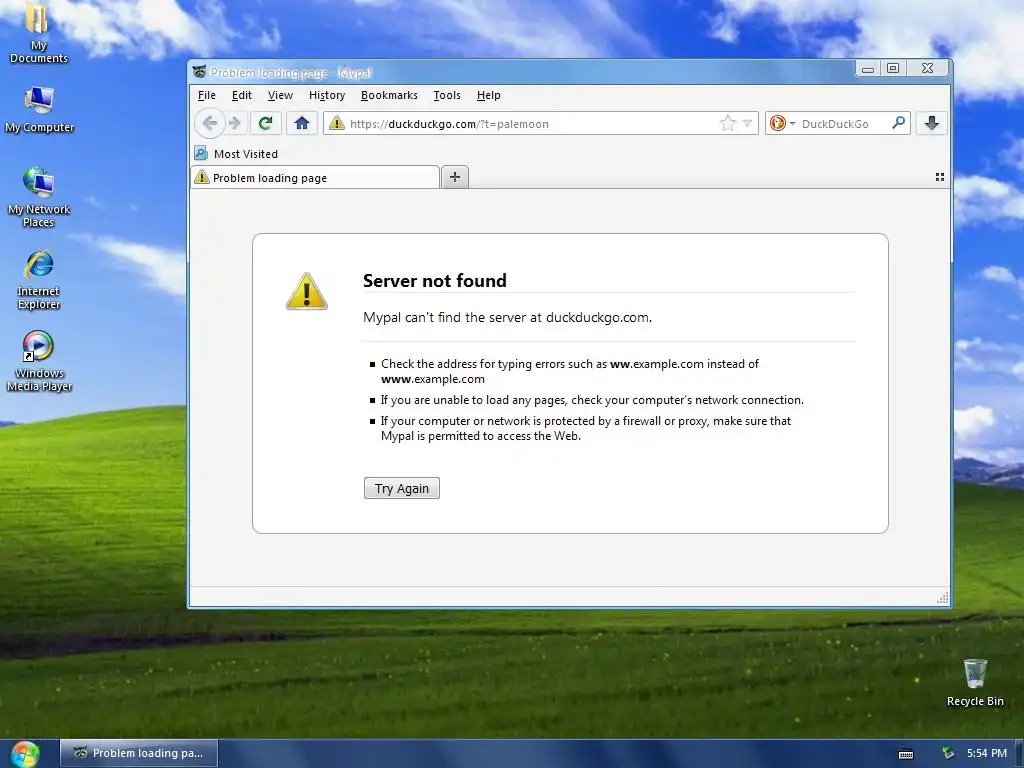Image resolution: width=1024 pixels, height=768 pixels.
Task: Click the tray icon beside the clock
Action: (x=948, y=753)
